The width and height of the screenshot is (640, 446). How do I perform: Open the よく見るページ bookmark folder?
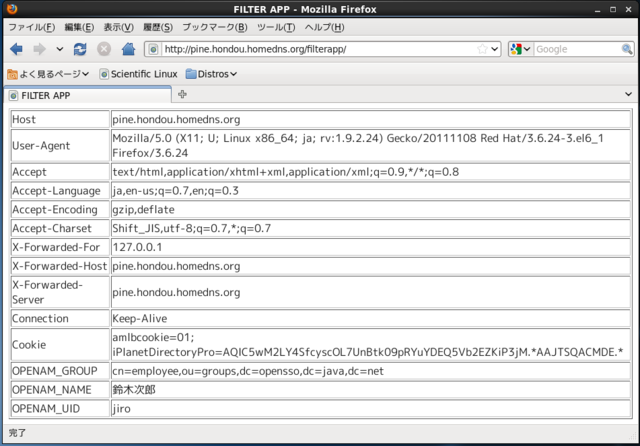48,73
